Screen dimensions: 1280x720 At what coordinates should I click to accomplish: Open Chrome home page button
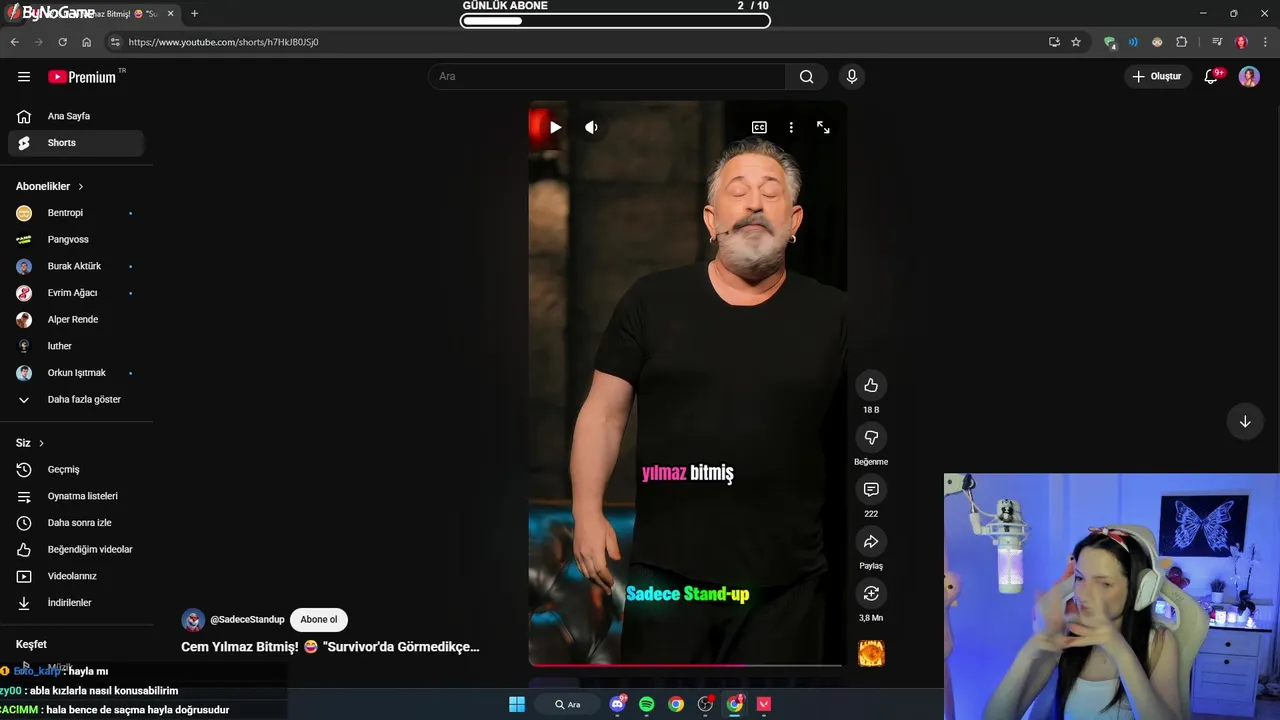[x=86, y=42]
